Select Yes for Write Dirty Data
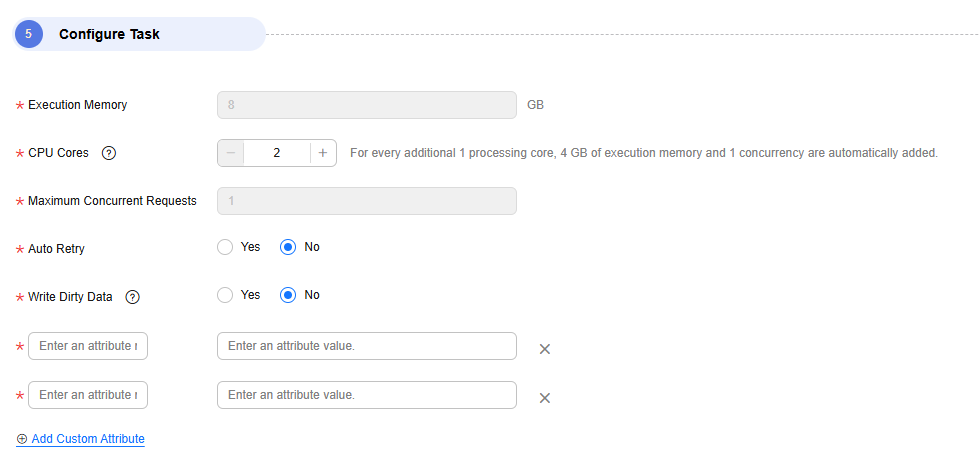979x468 pixels. [x=225, y=295]
